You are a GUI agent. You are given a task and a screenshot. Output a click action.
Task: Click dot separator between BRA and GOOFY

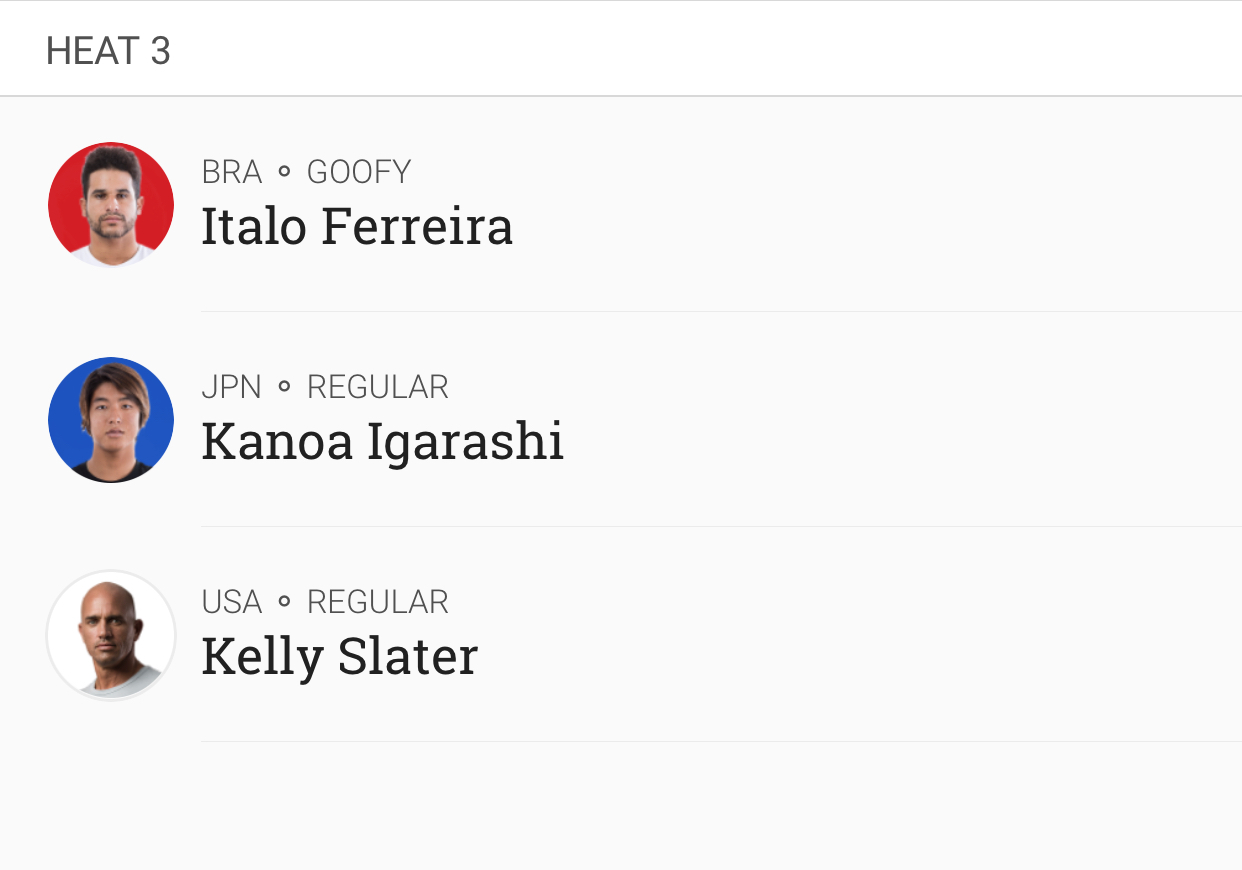(284, 172)
